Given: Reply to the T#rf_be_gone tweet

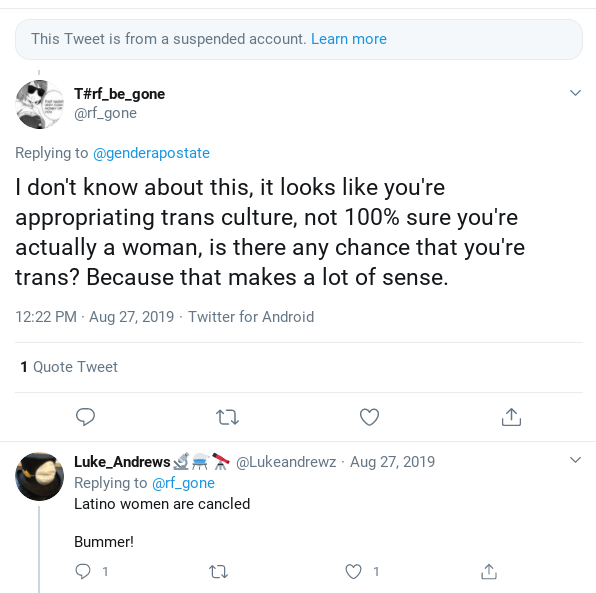Looking at the screenshot, I should pyautogui.click(x=86, y=417).
